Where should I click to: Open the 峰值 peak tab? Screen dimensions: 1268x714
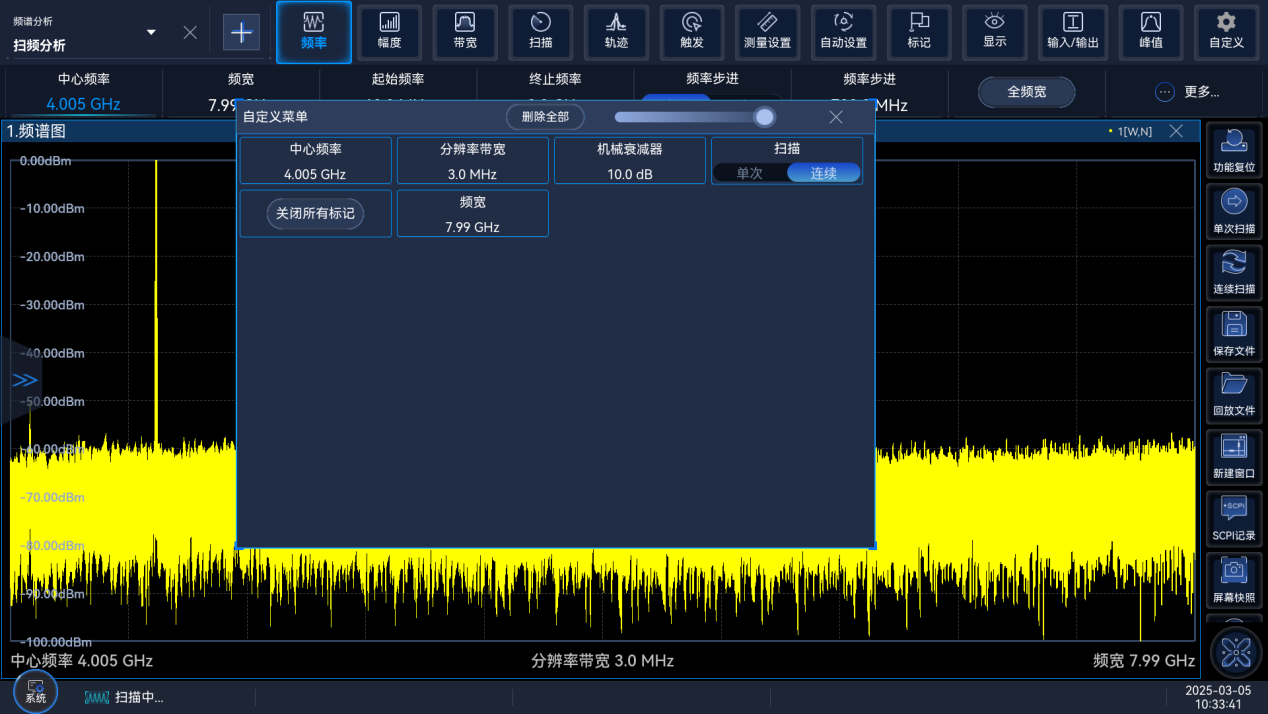point(1150,31)
